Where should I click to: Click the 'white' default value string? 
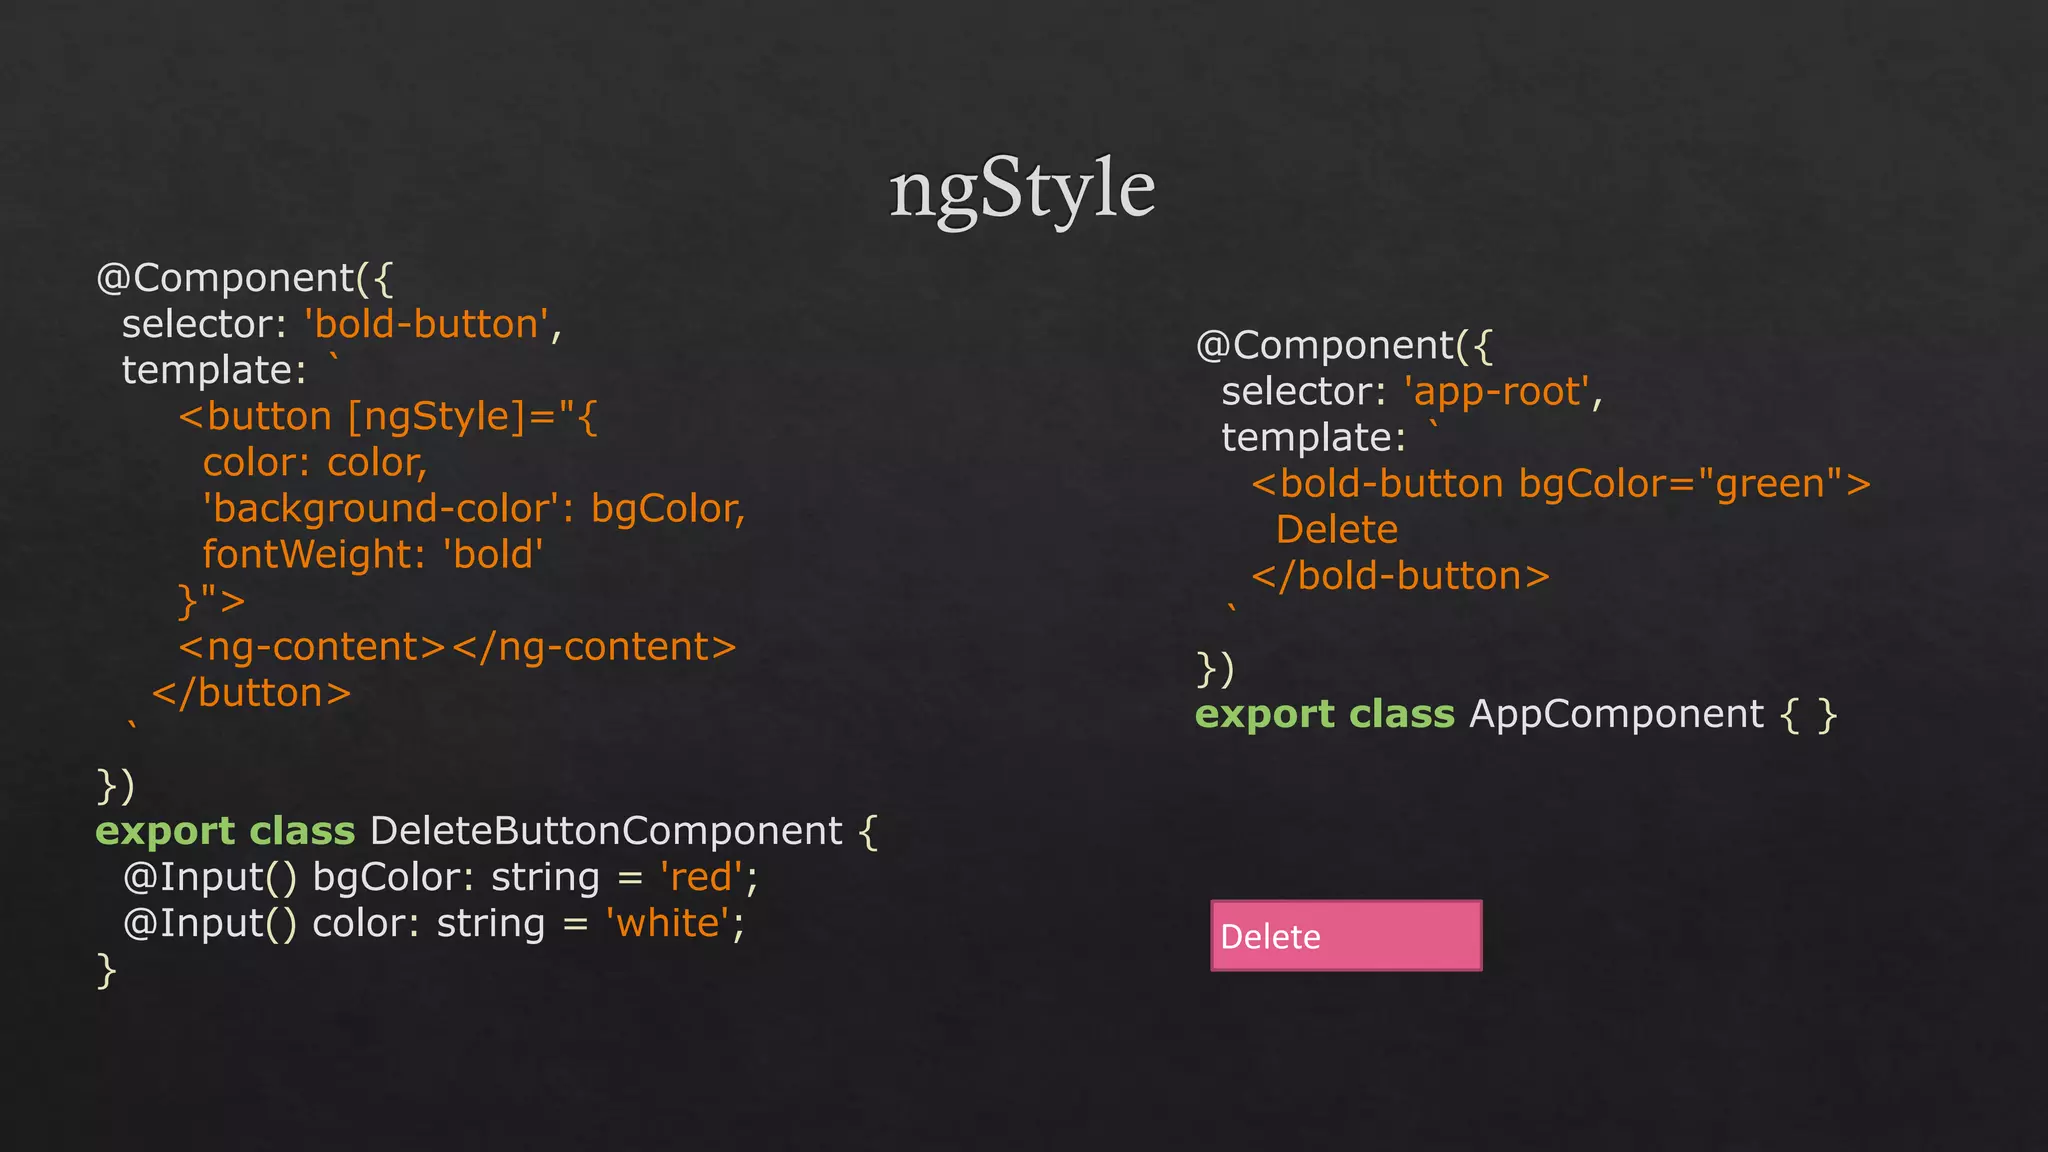[667, 923]
